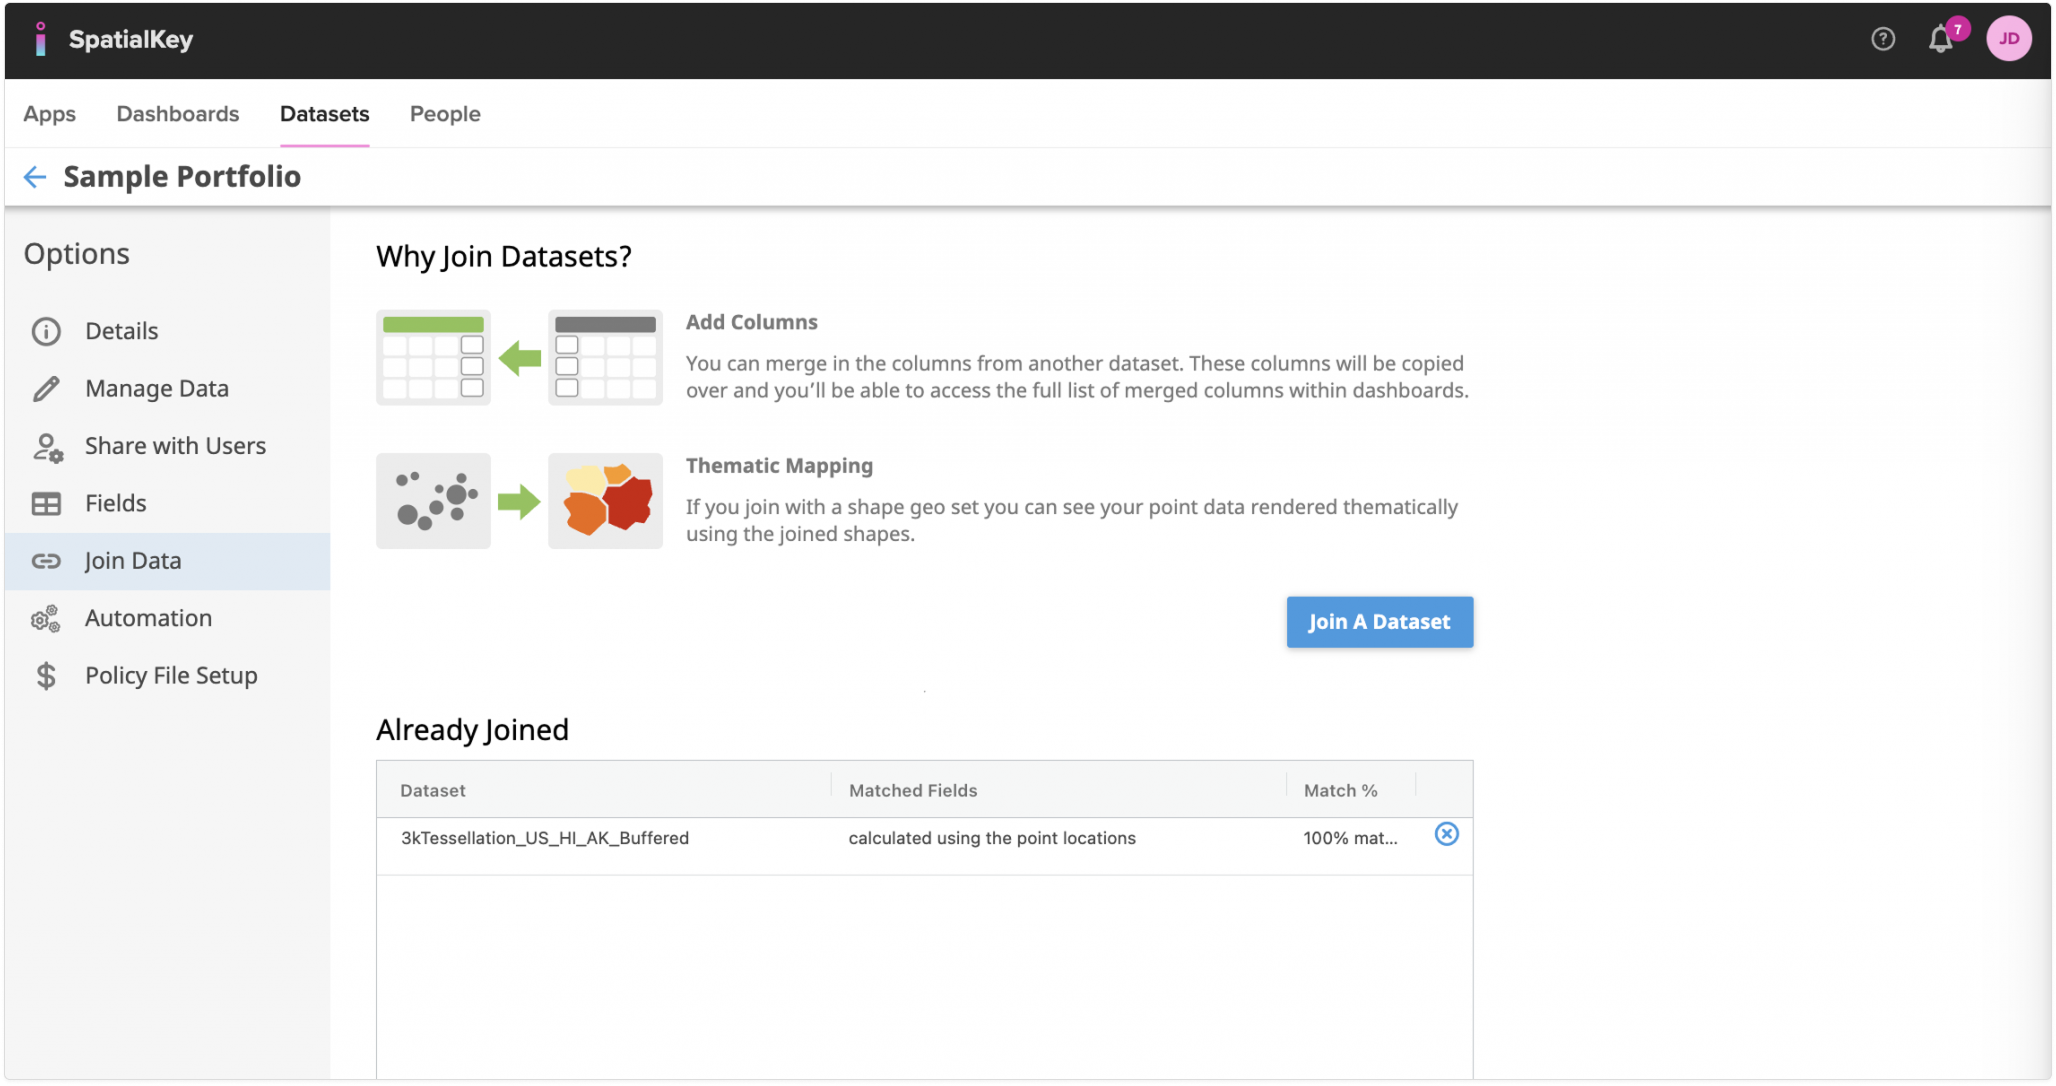Viewport: 2056px width, 1086px height.
Task: Click the Join A Dataset button
Action: coord(1379,621)
